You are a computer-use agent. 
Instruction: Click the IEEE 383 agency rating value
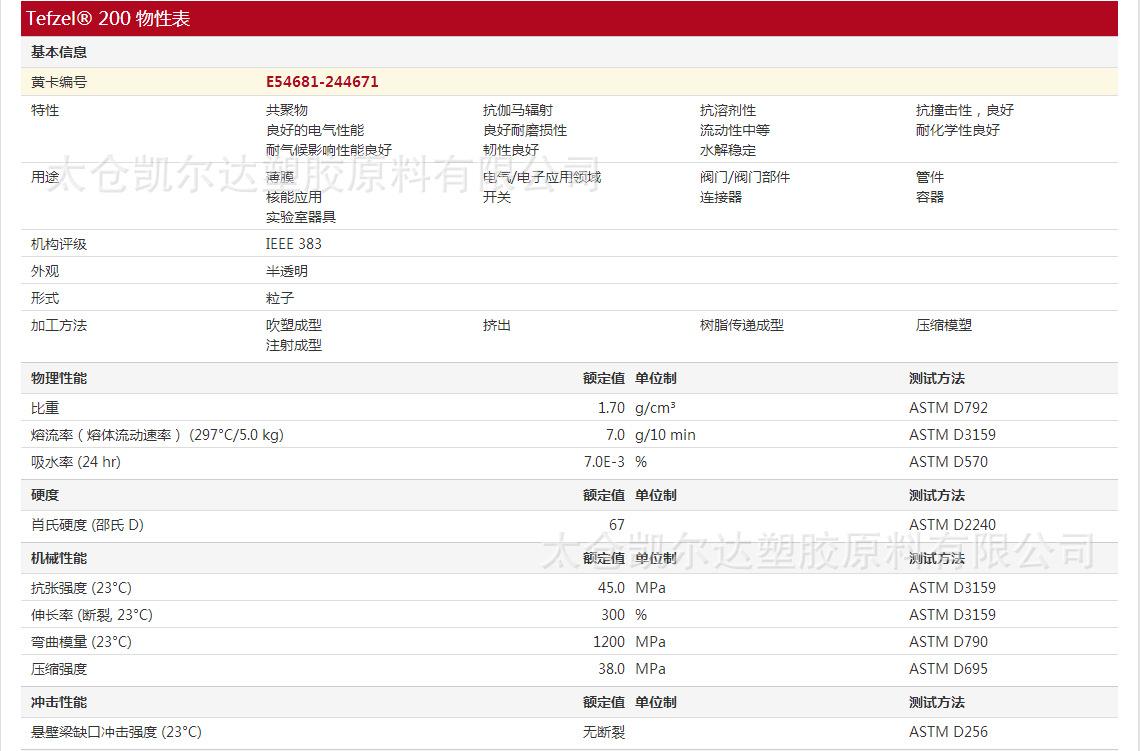(293, 244)
